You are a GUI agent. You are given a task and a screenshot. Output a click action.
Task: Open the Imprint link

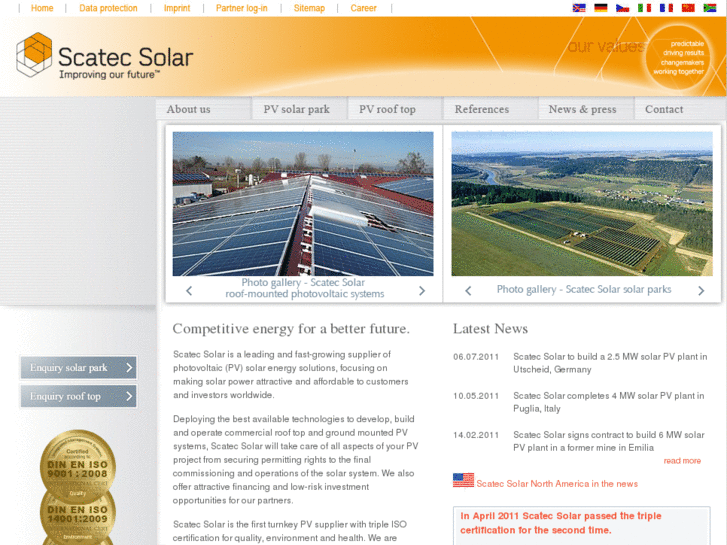point(177,8)
